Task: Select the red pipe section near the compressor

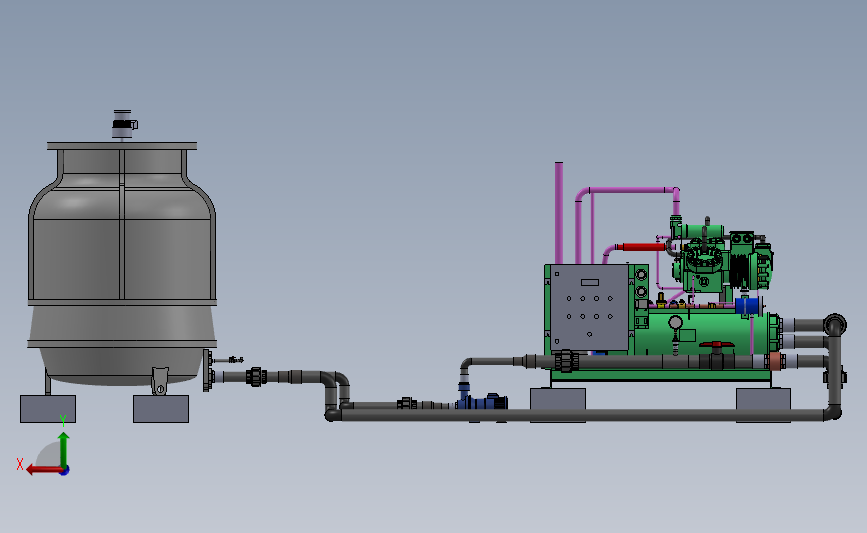Action: point(643,247)
